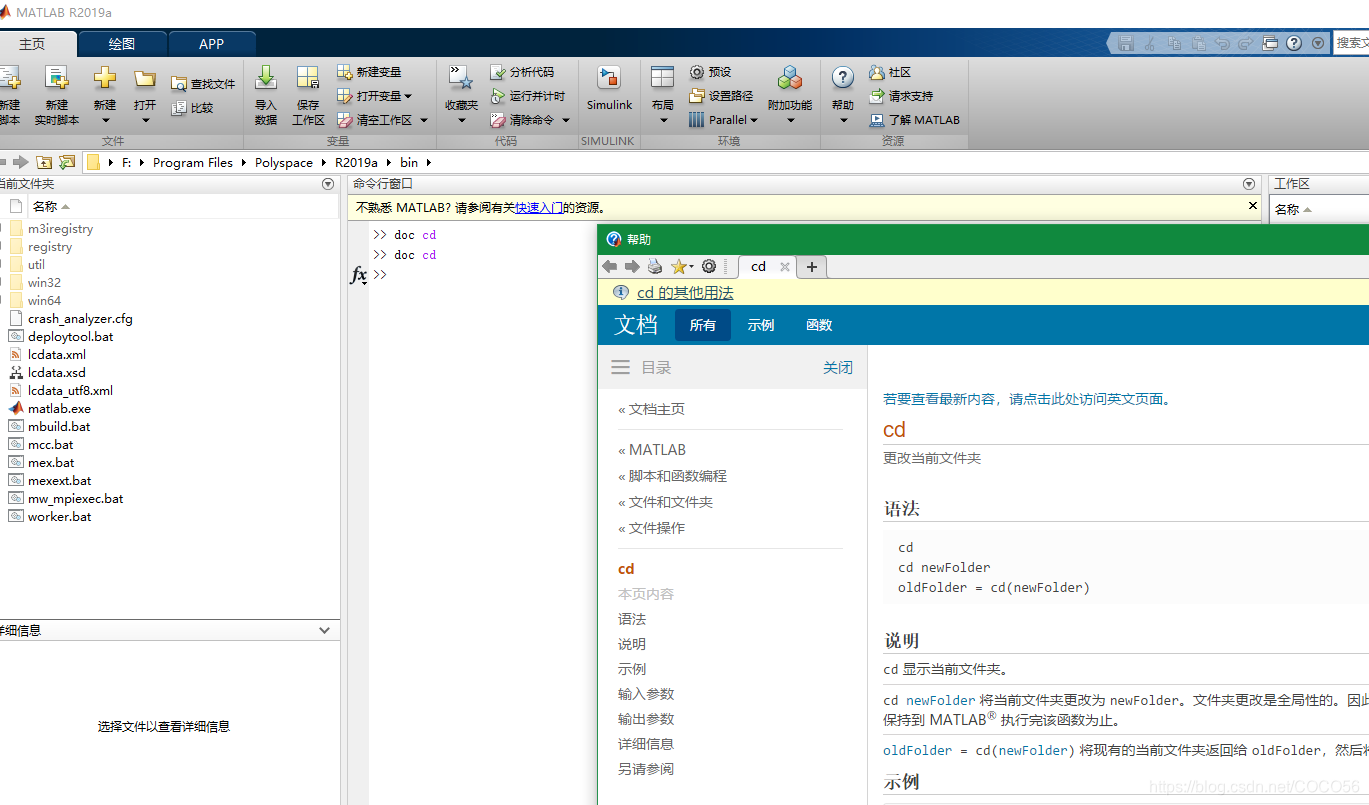
Task: Expand the 布局 layout dropdown
Action: point(663,120)
